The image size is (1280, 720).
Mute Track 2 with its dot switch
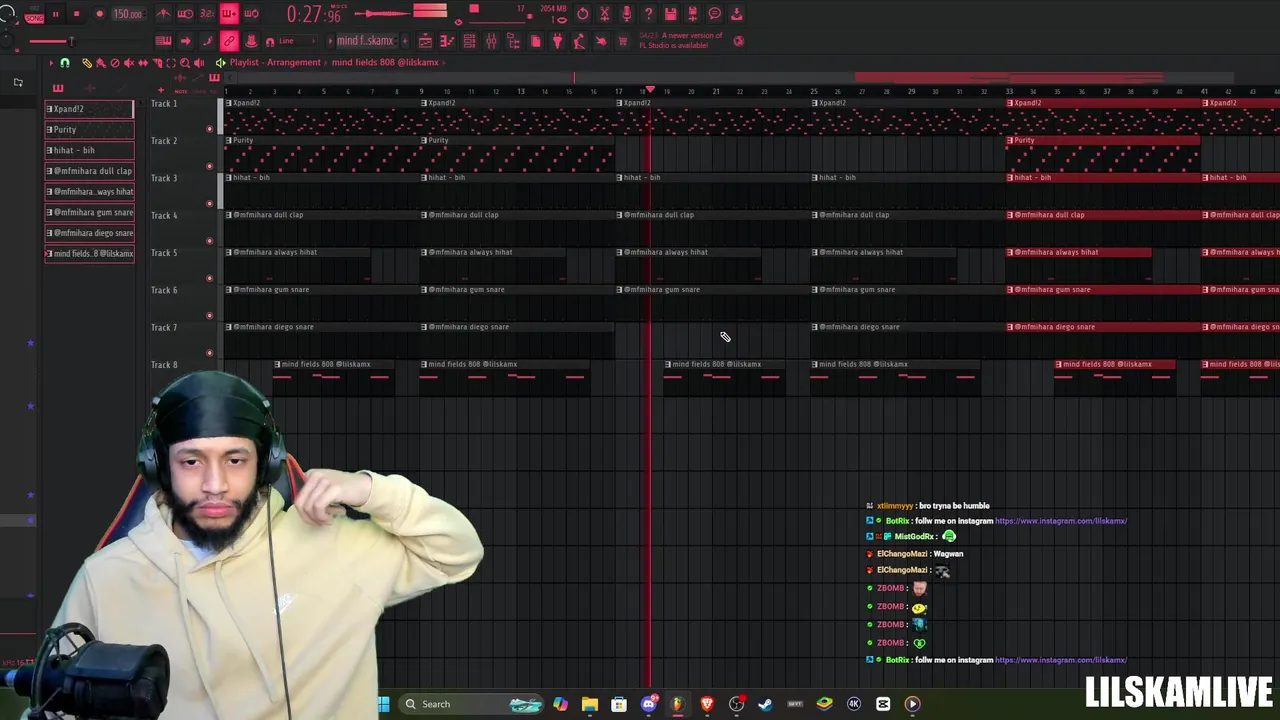click(x=209, y=166)
